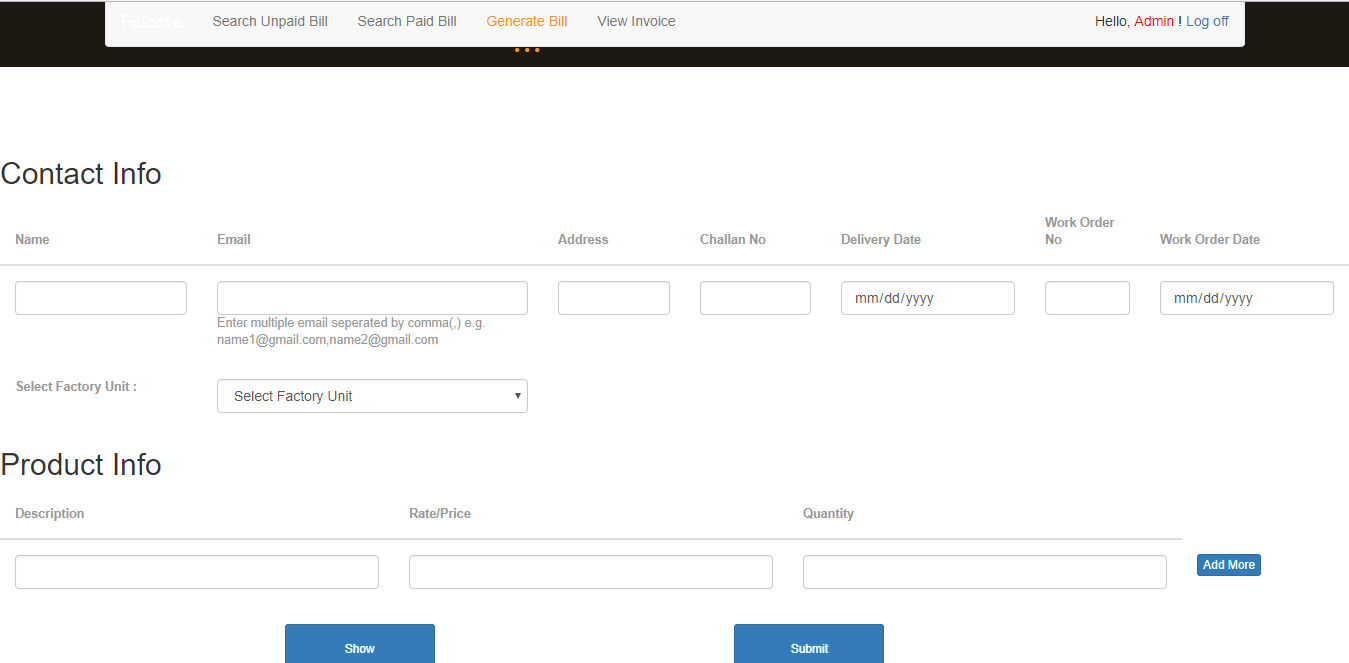Open the Search Unpaid Bill page
This screenshot has height=663, width=1349.
[270, 21]
